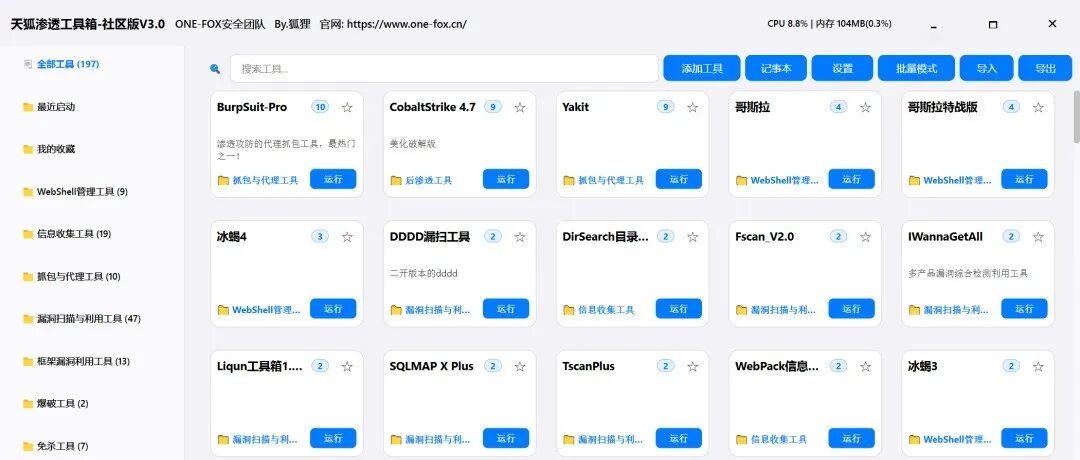
Task: Click the 框架漏洞利用工具 folder icon
Action: pyautogui.click(x=28, y=362)
